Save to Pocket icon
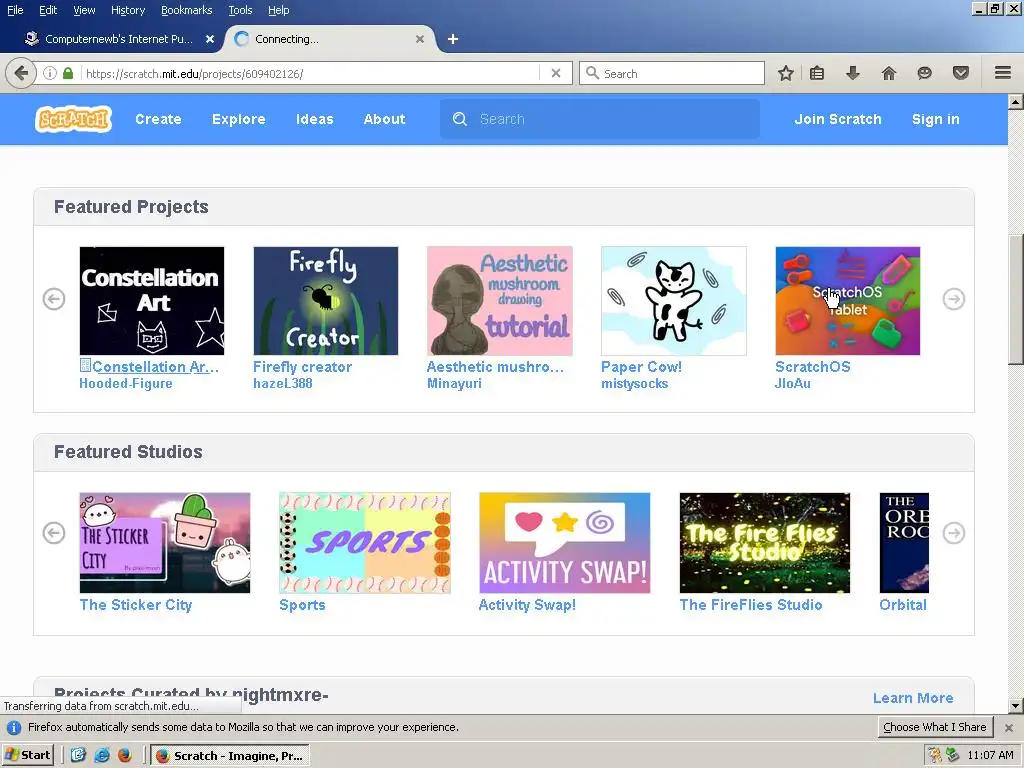 pos(961,73)
